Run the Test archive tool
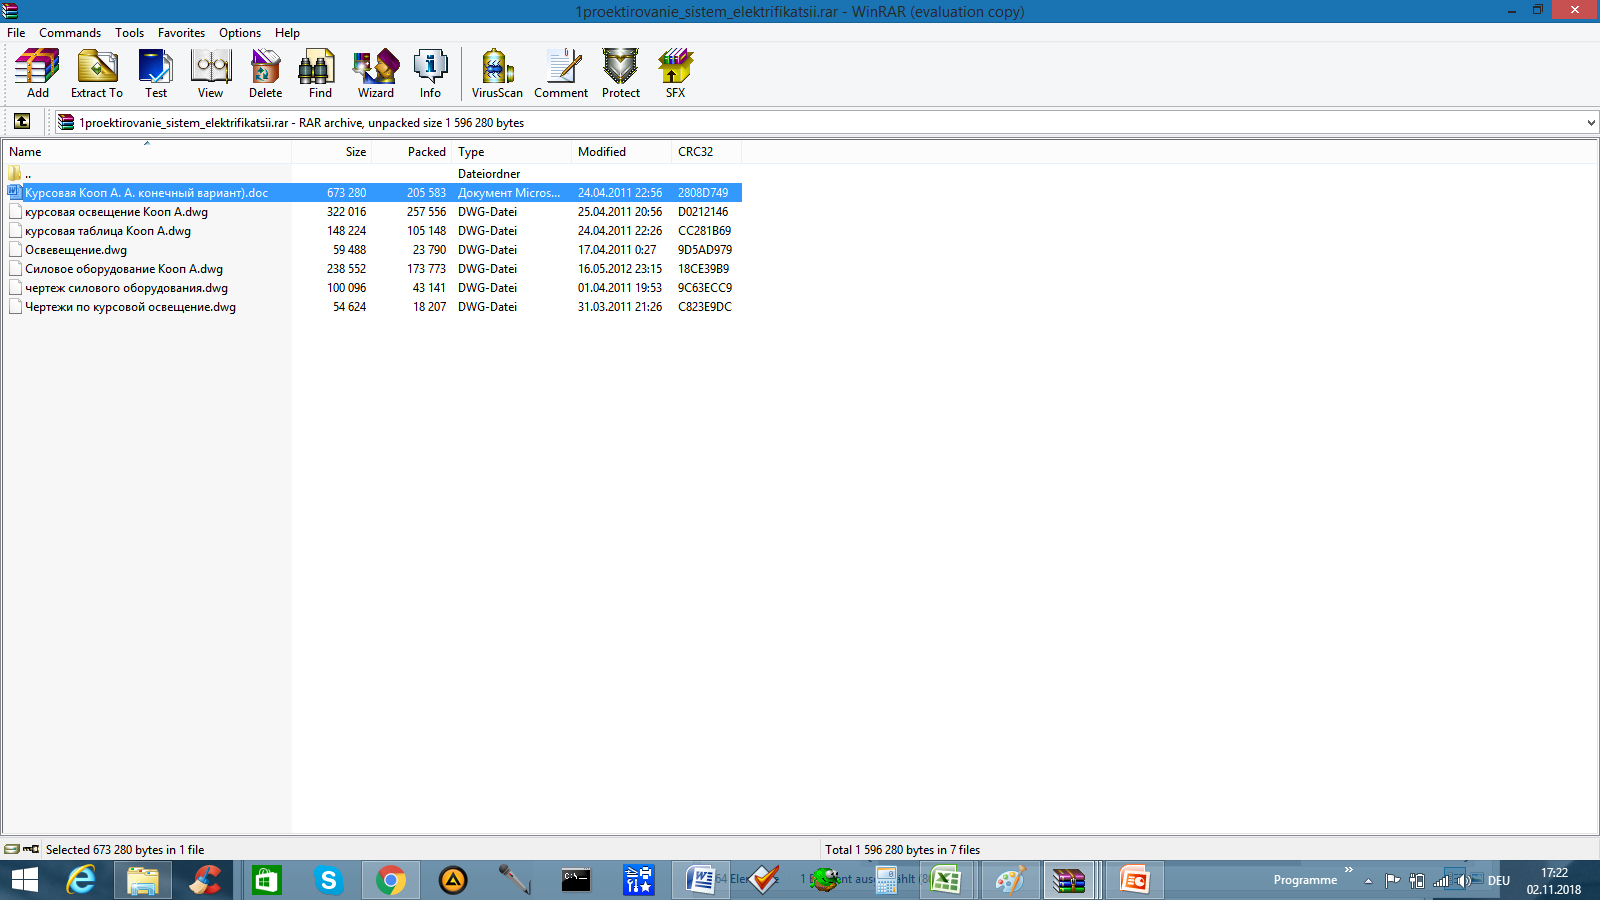The height and width of the screenshot is (900, 1600). tap(156, 74)
